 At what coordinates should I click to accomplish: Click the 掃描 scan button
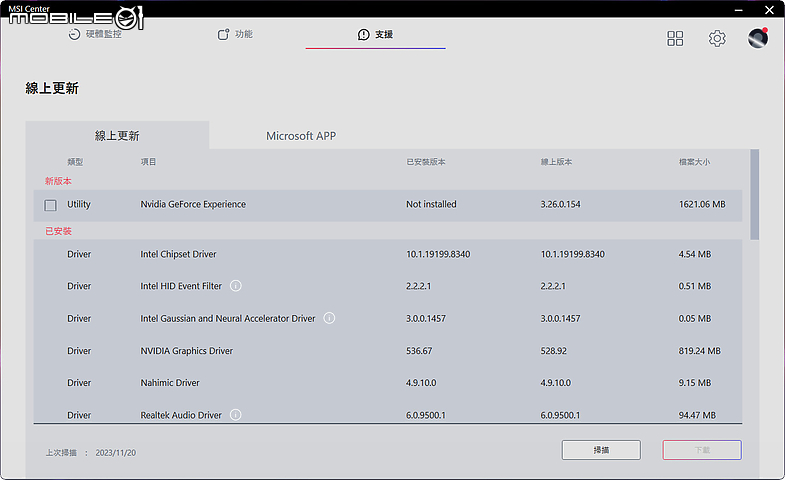coord(601,450)
